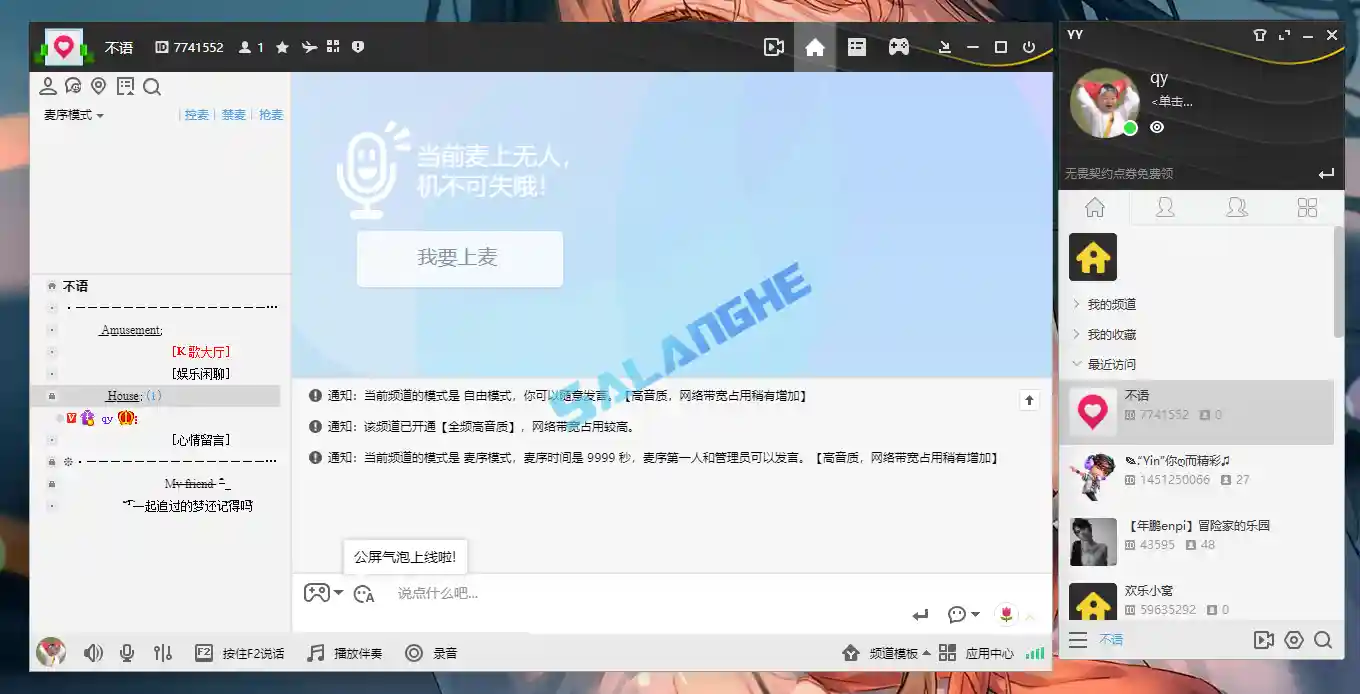Click the member search magnifier icon
This screenshot has width=1360, height=694.
(152, 87)
